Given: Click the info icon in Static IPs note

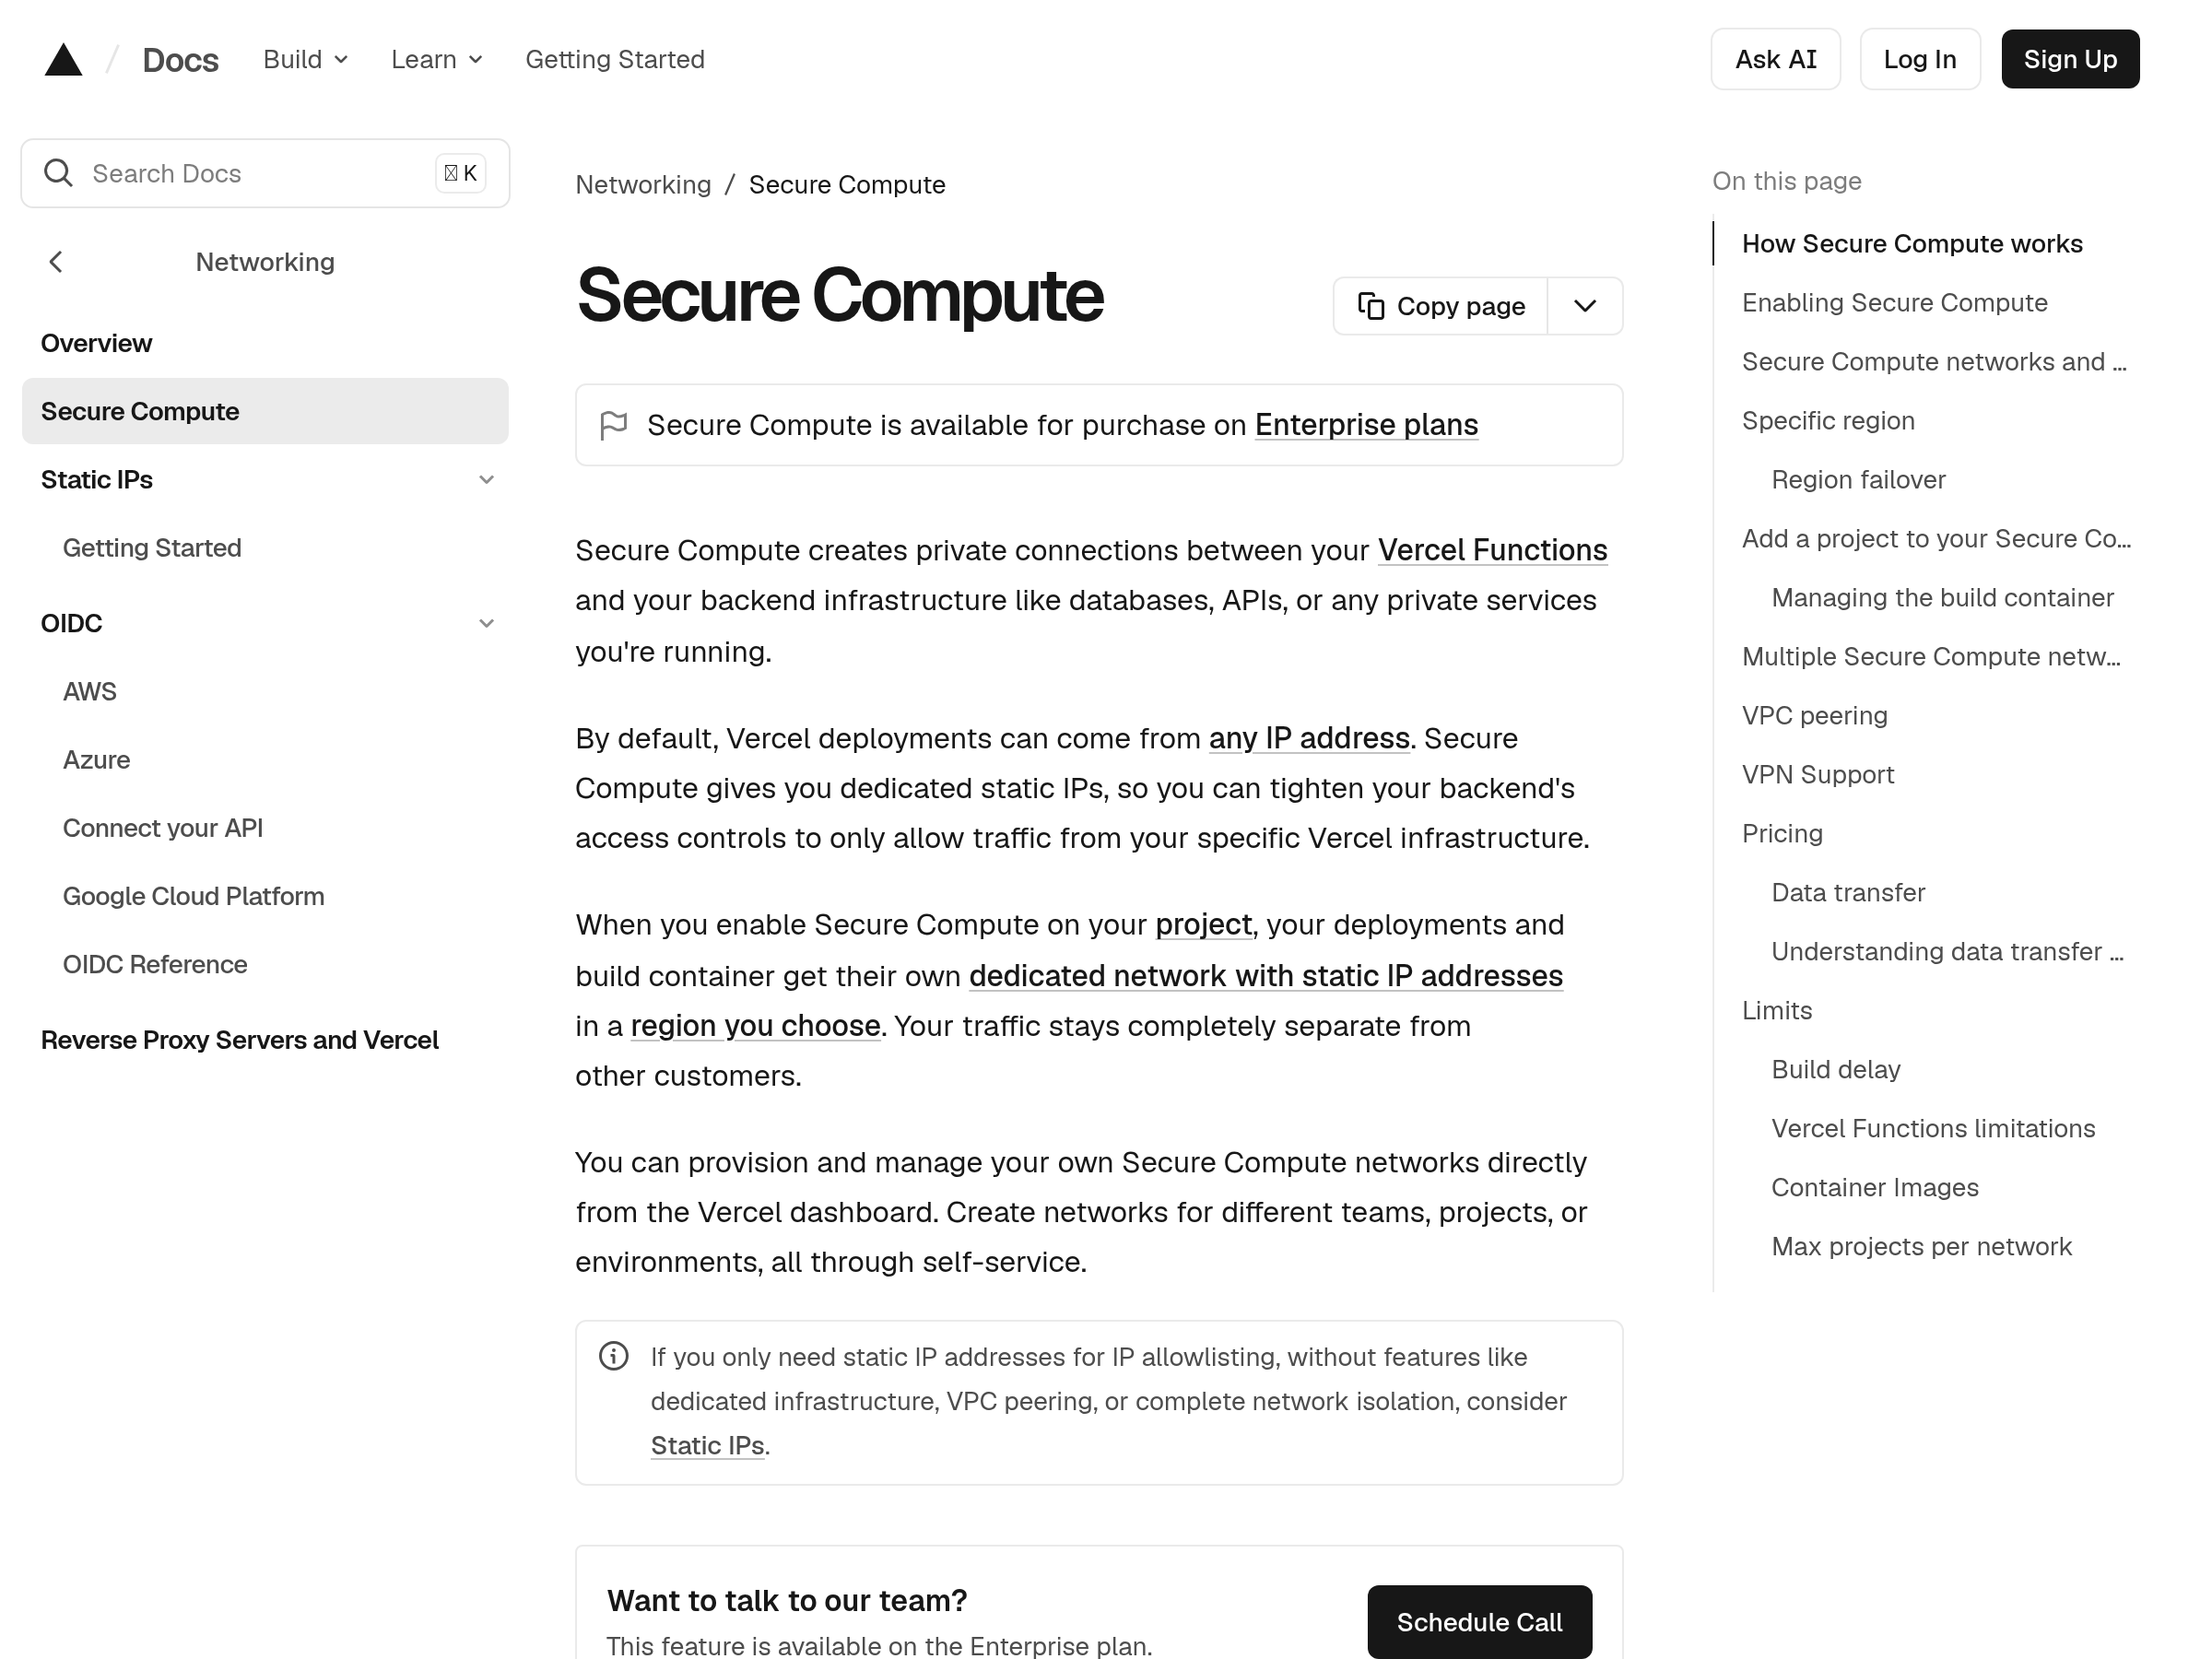Looking at the screenshot, I should [613, 1356].
